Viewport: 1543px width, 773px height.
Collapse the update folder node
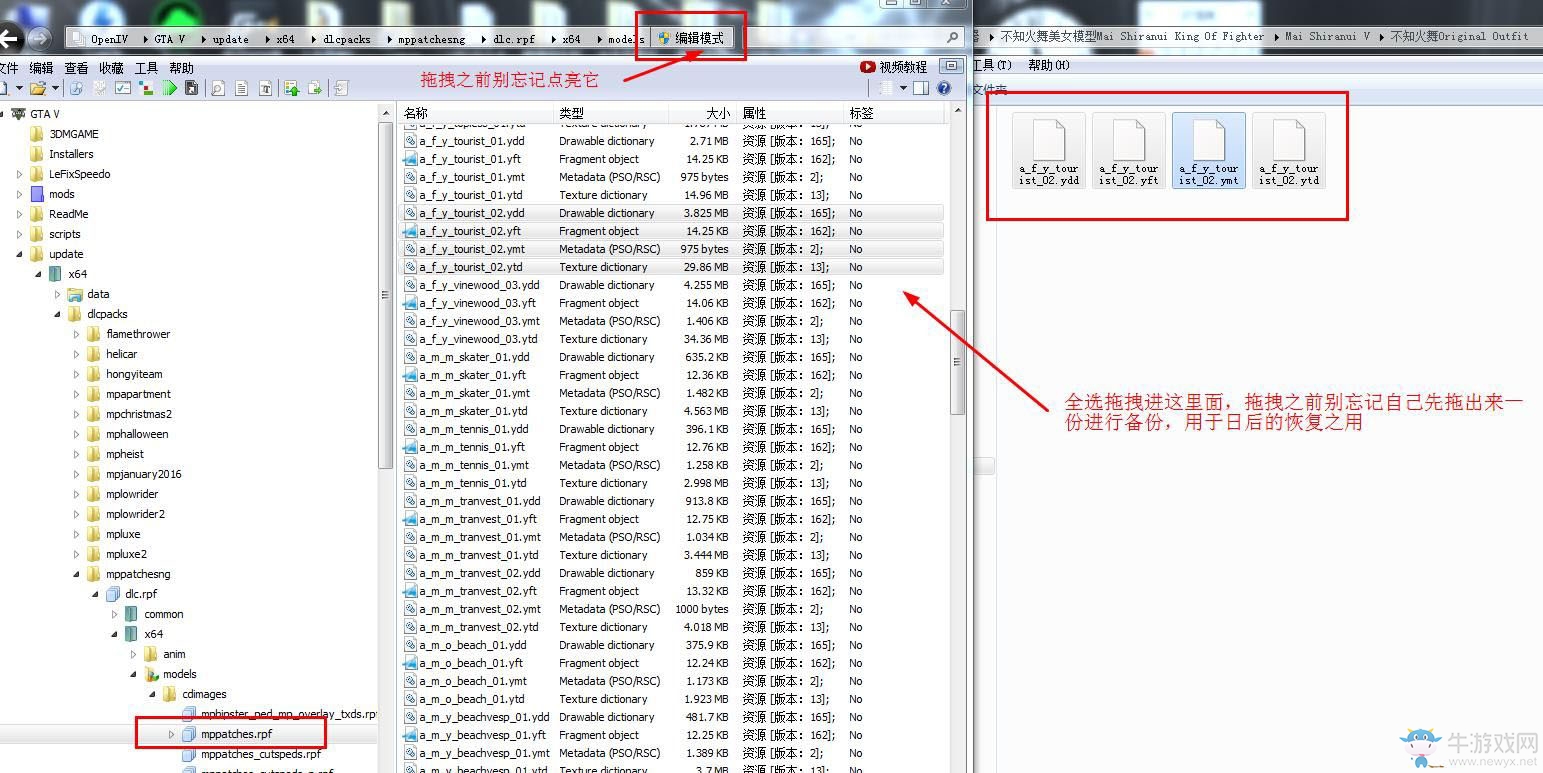20,254
